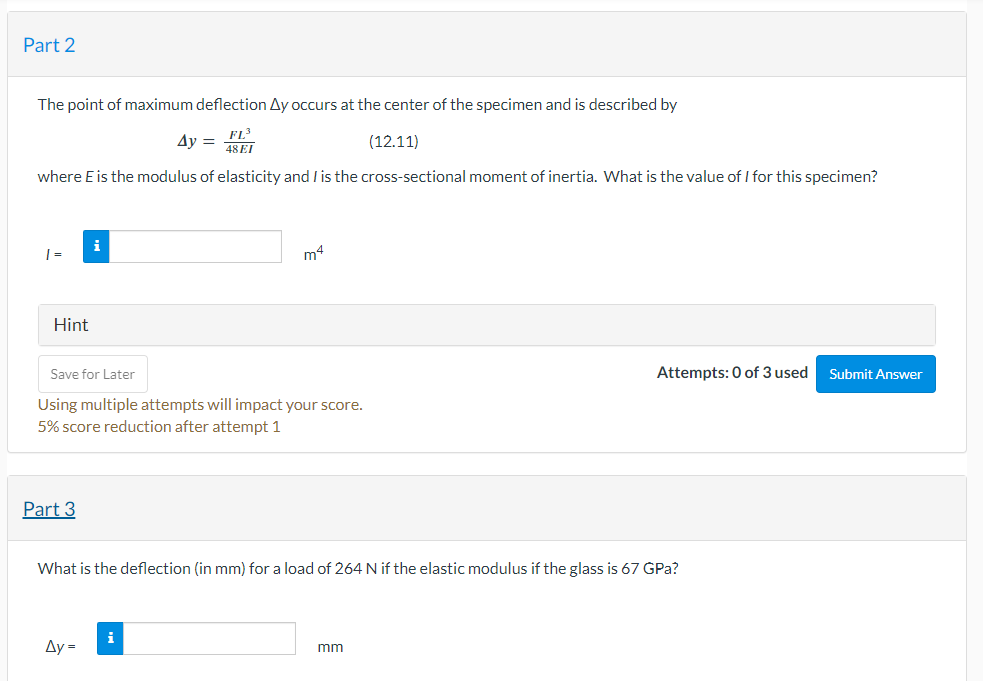983x681 pixels.
Task: Focus the moment of inertia I input field
Action: coord(196,246)
